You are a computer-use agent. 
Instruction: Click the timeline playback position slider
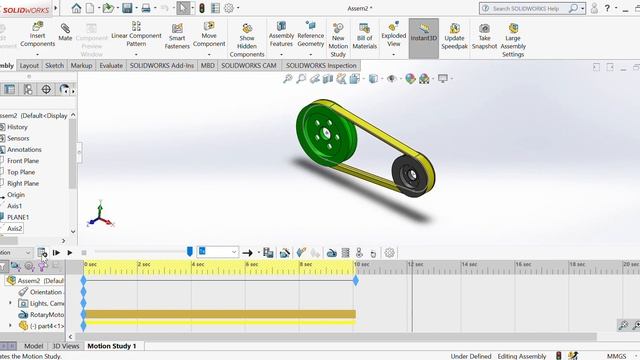click(x=189, y=251)
